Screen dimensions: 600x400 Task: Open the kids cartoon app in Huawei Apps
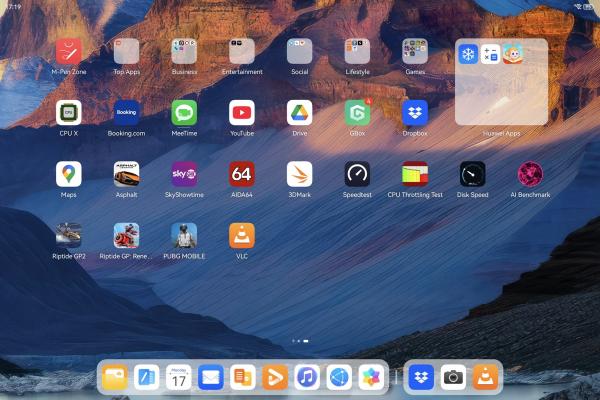click(513, 54)
